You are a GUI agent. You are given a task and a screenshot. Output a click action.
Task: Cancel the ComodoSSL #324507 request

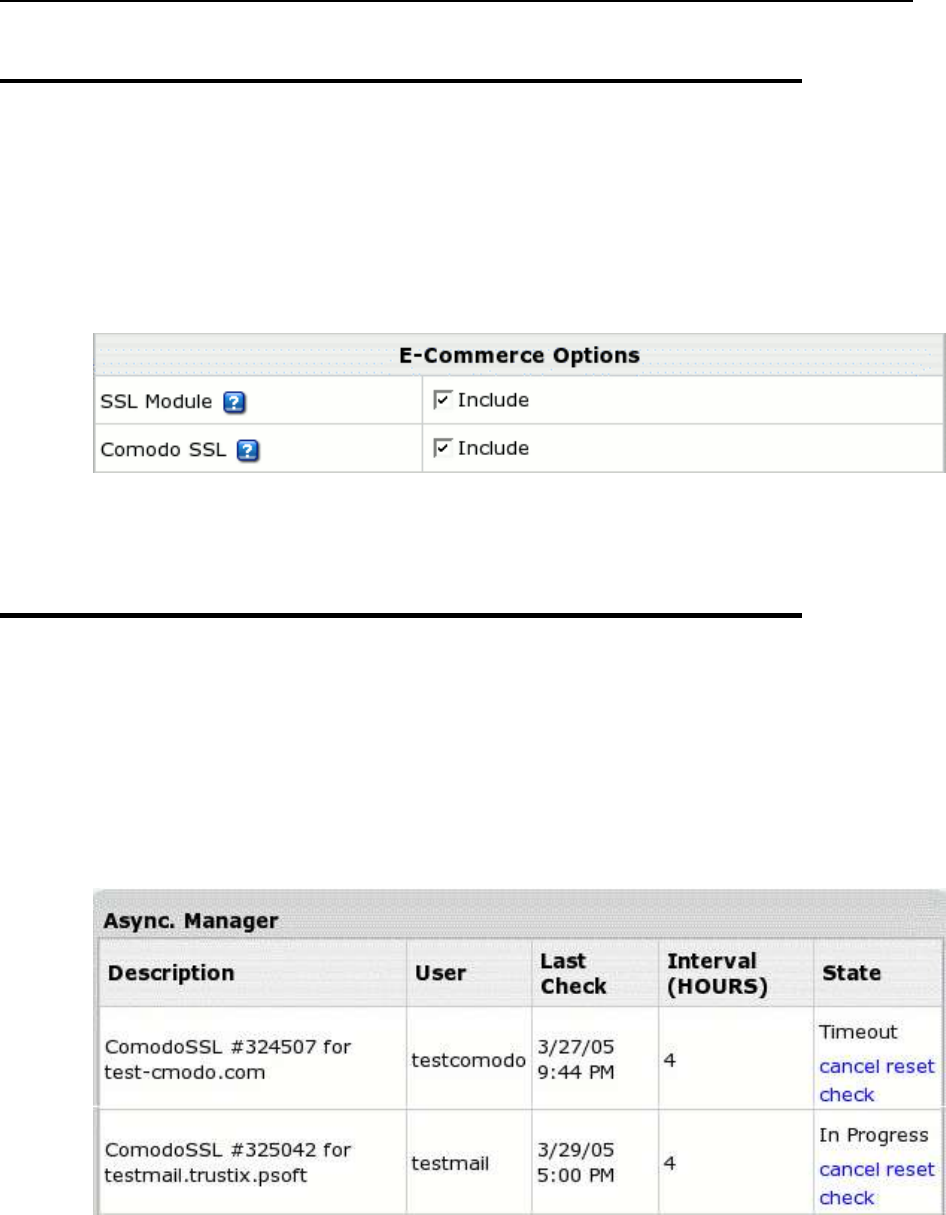point(850,1066)
